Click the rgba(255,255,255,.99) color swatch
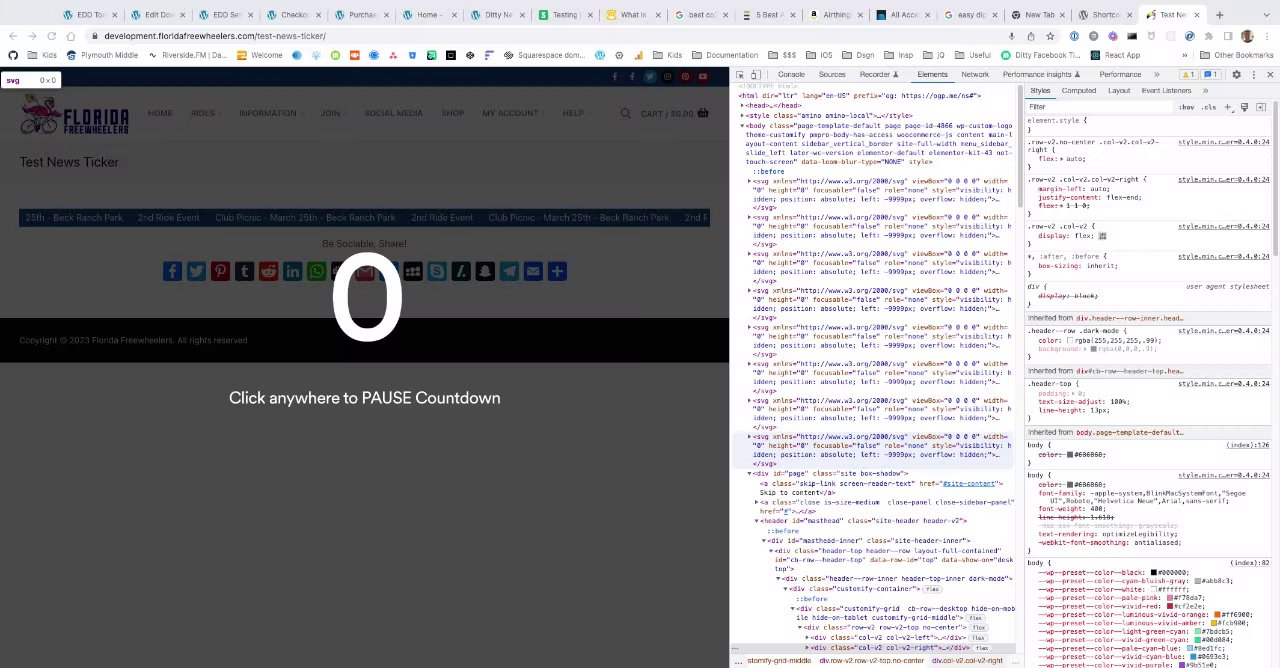1280x668 pixels. (x=1069, y=341)
